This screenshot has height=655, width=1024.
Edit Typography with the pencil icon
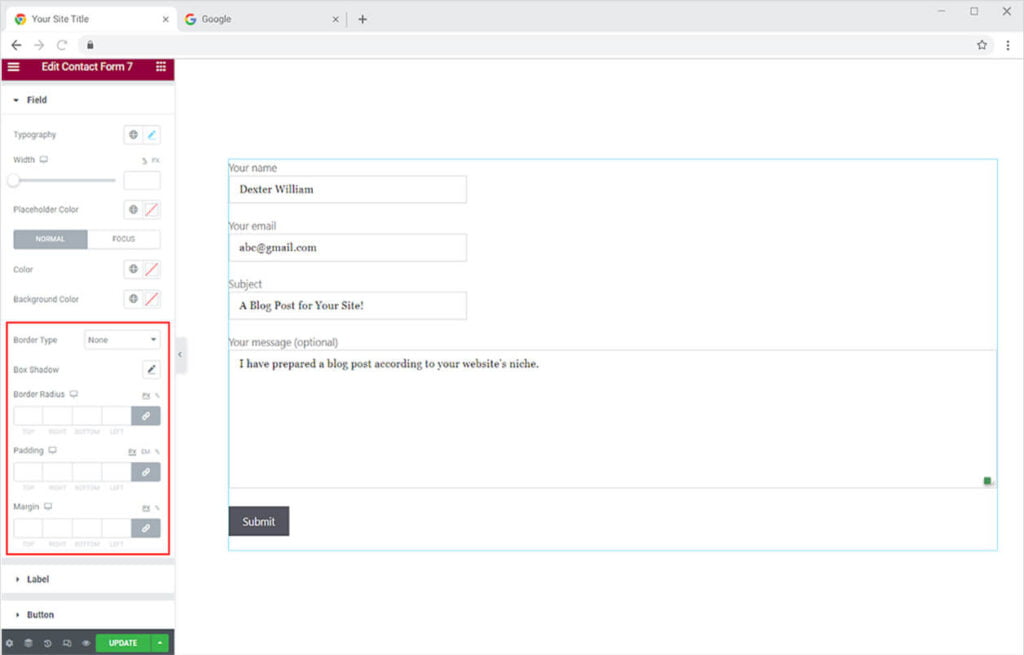coord(152,134)
